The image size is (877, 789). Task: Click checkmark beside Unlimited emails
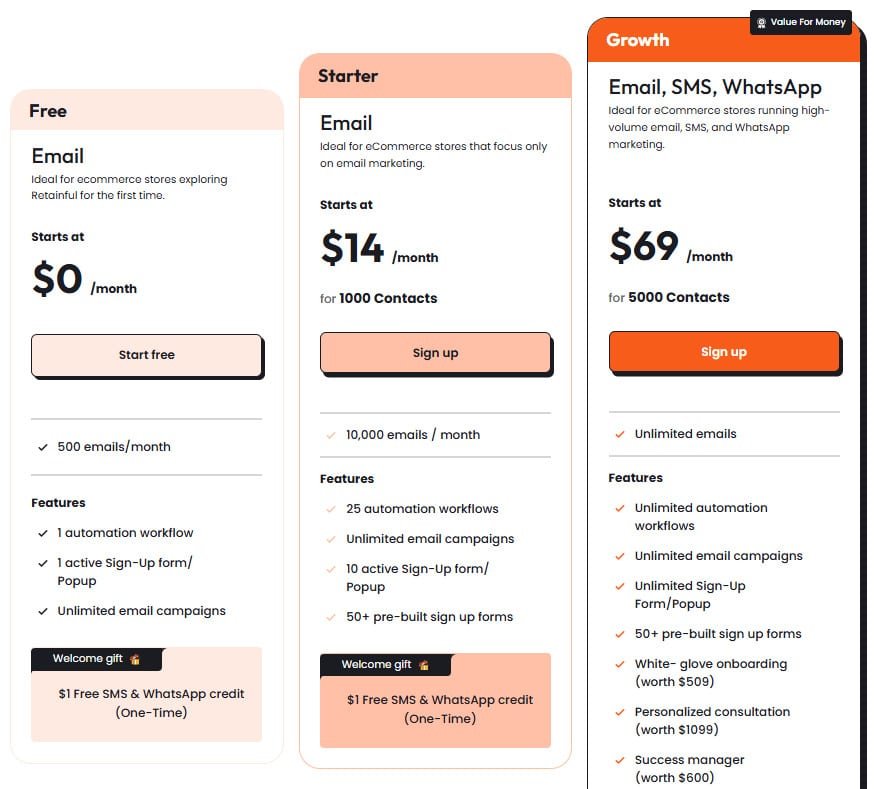click(620, 434)
